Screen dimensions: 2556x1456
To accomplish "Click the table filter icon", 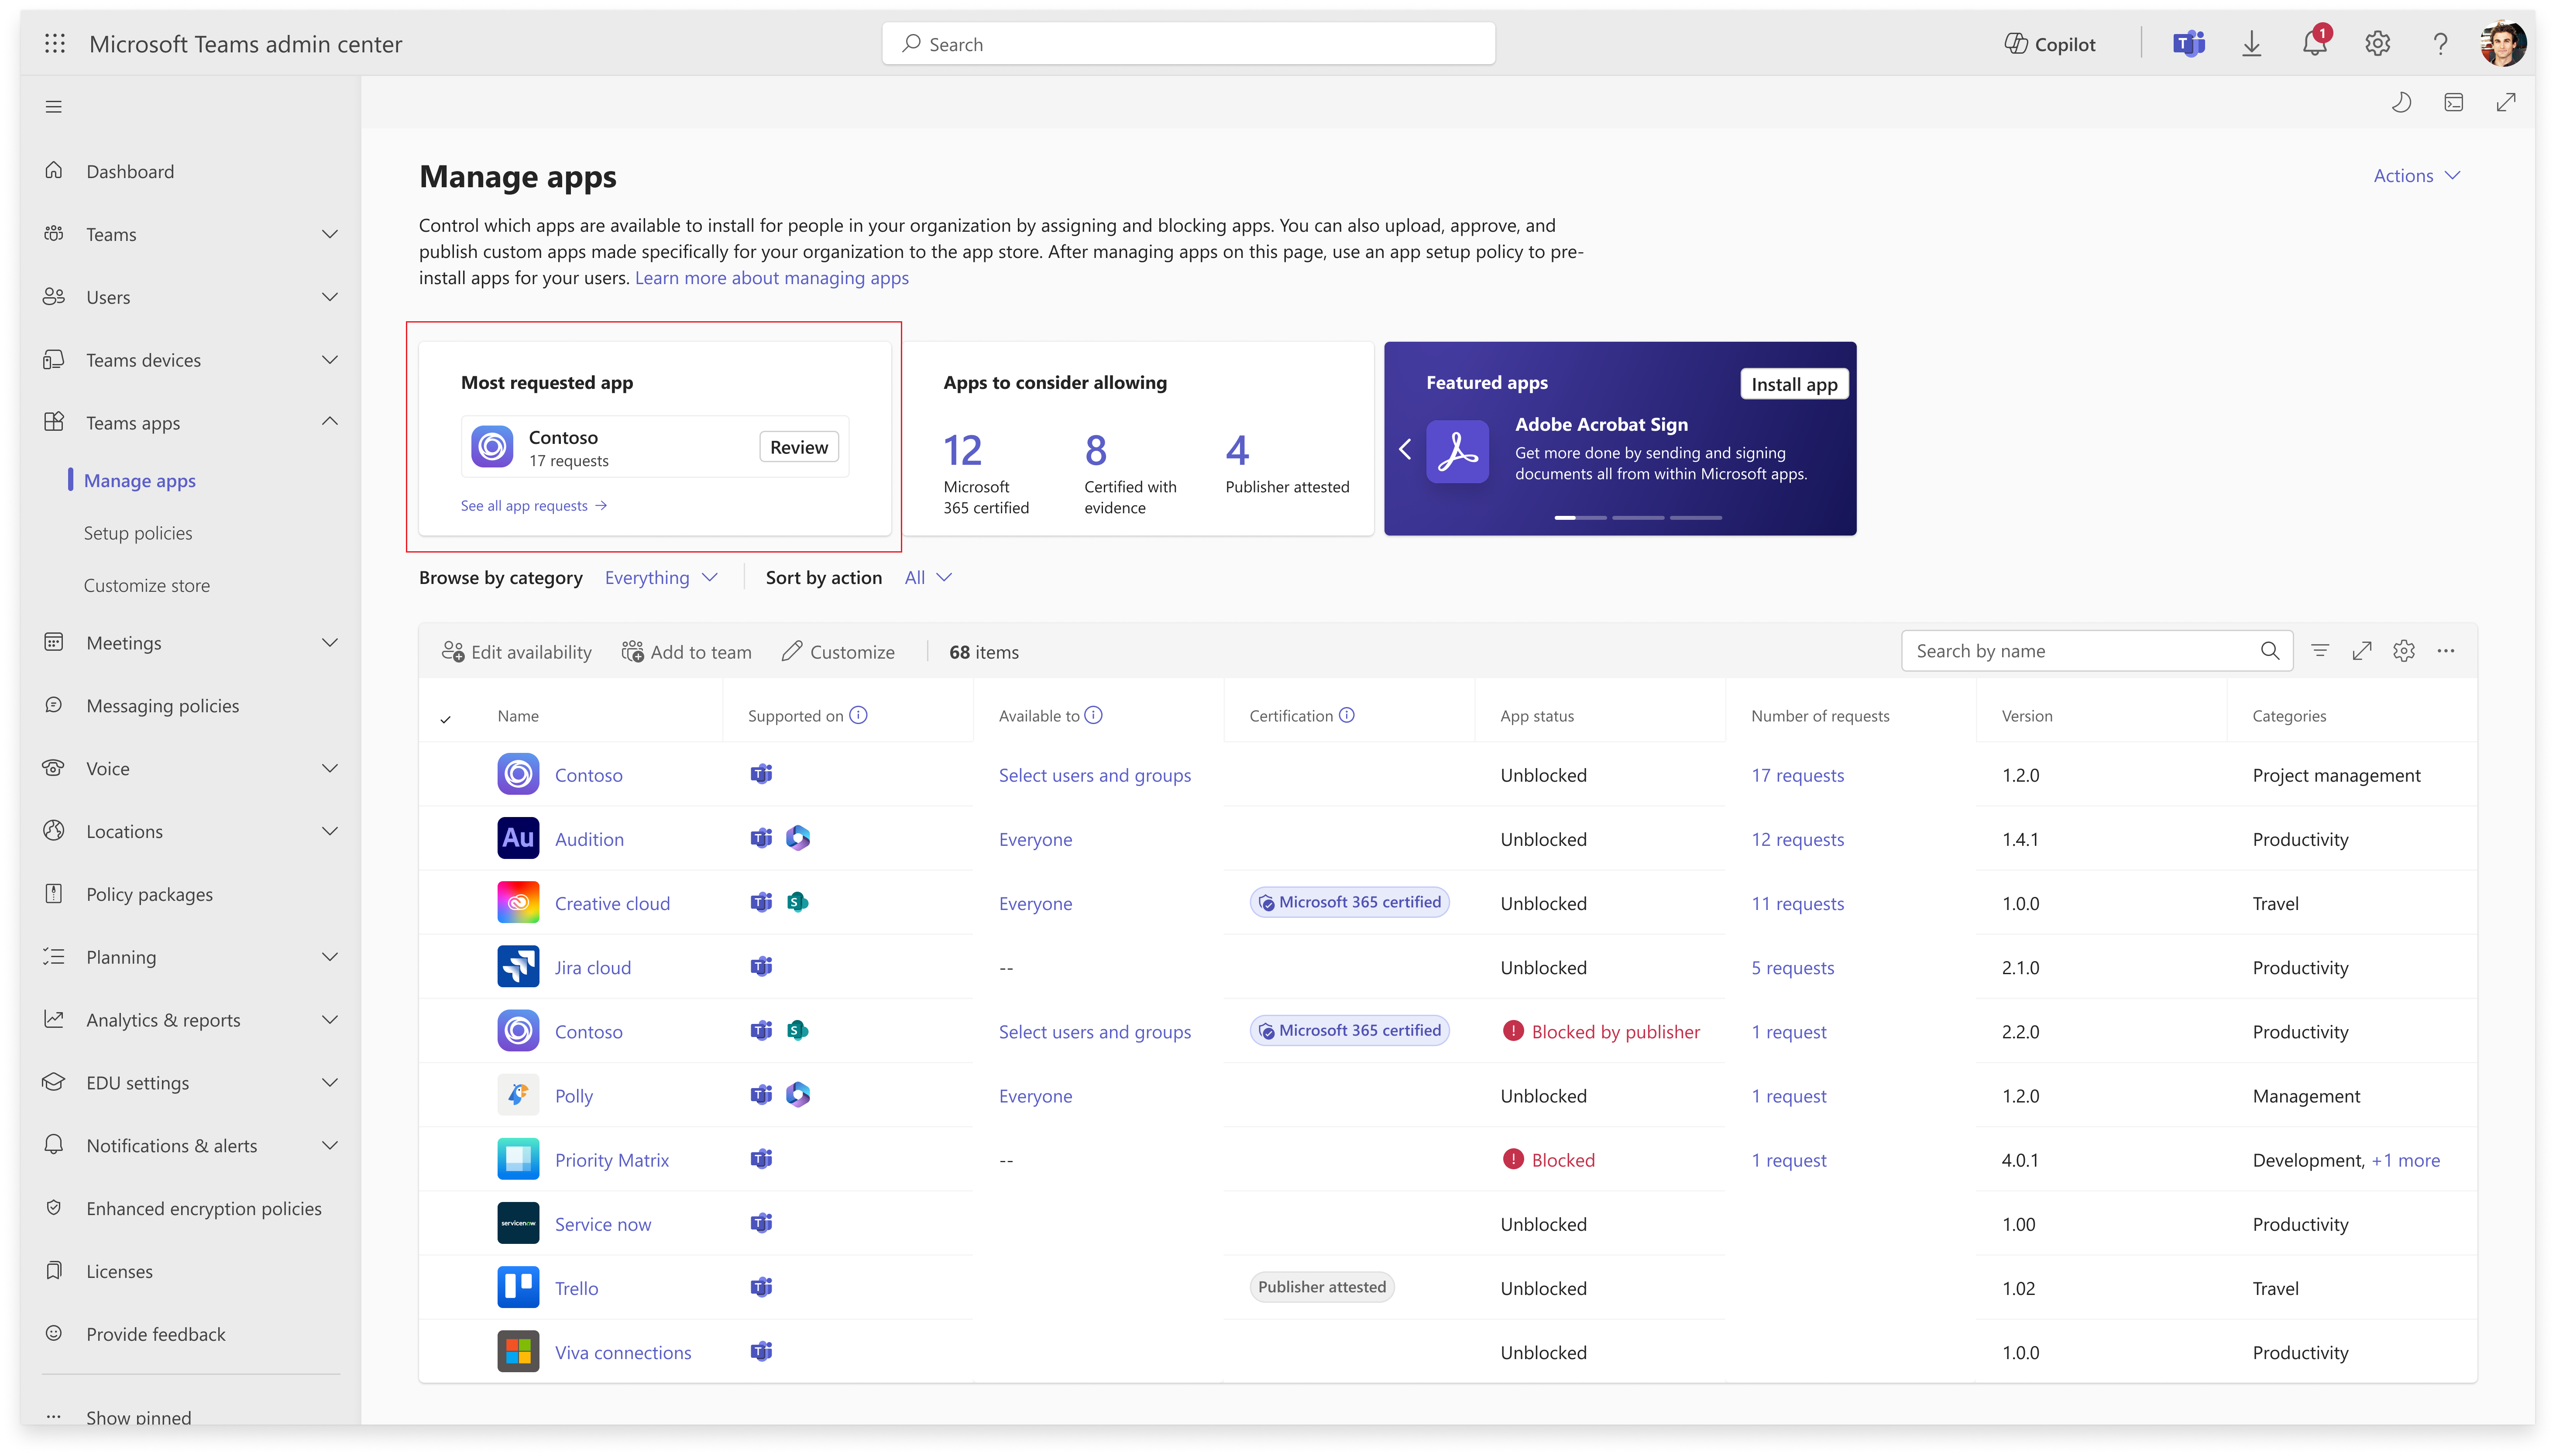I will pos(2320,651).
